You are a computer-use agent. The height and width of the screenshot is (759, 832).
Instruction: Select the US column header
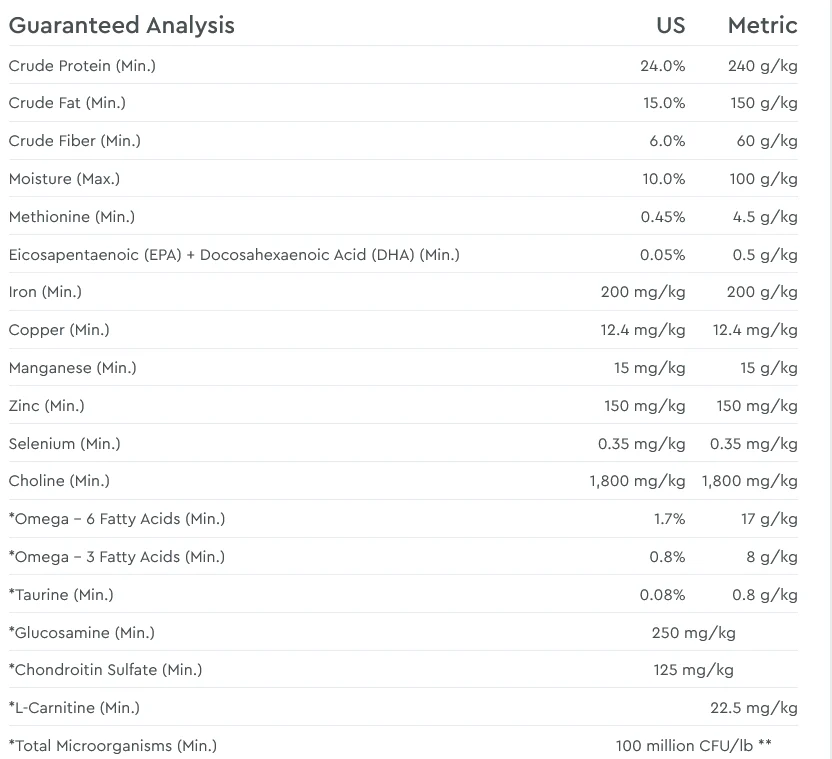click(x=671, y=25)
